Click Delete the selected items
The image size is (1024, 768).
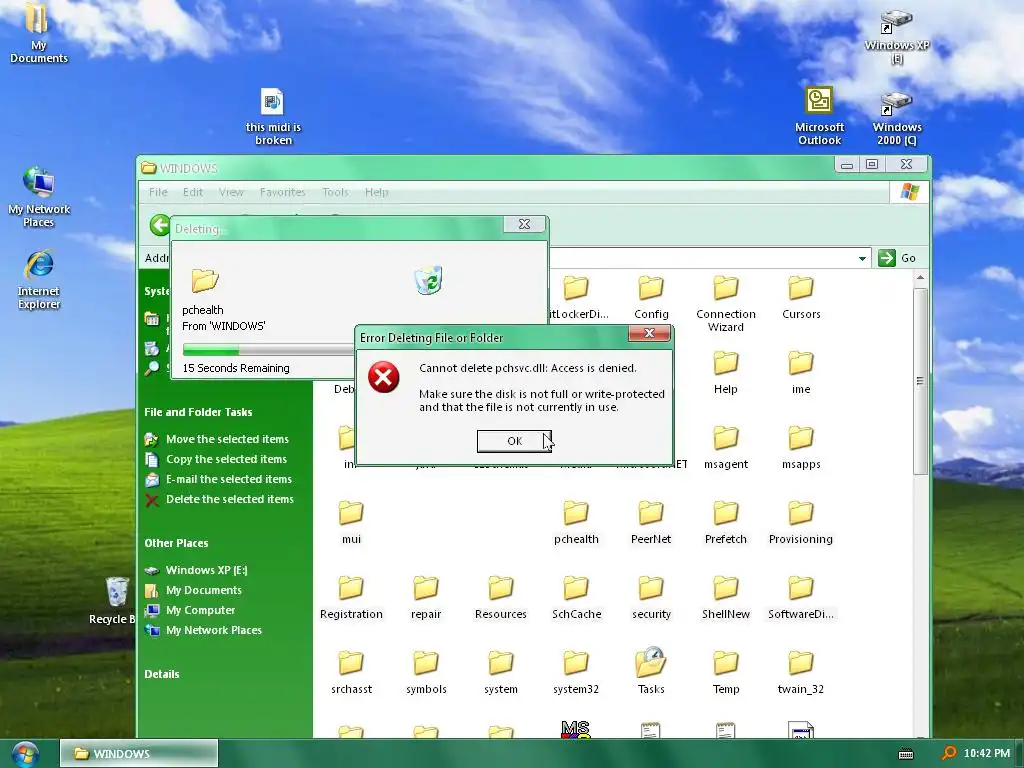coord(230,499)
